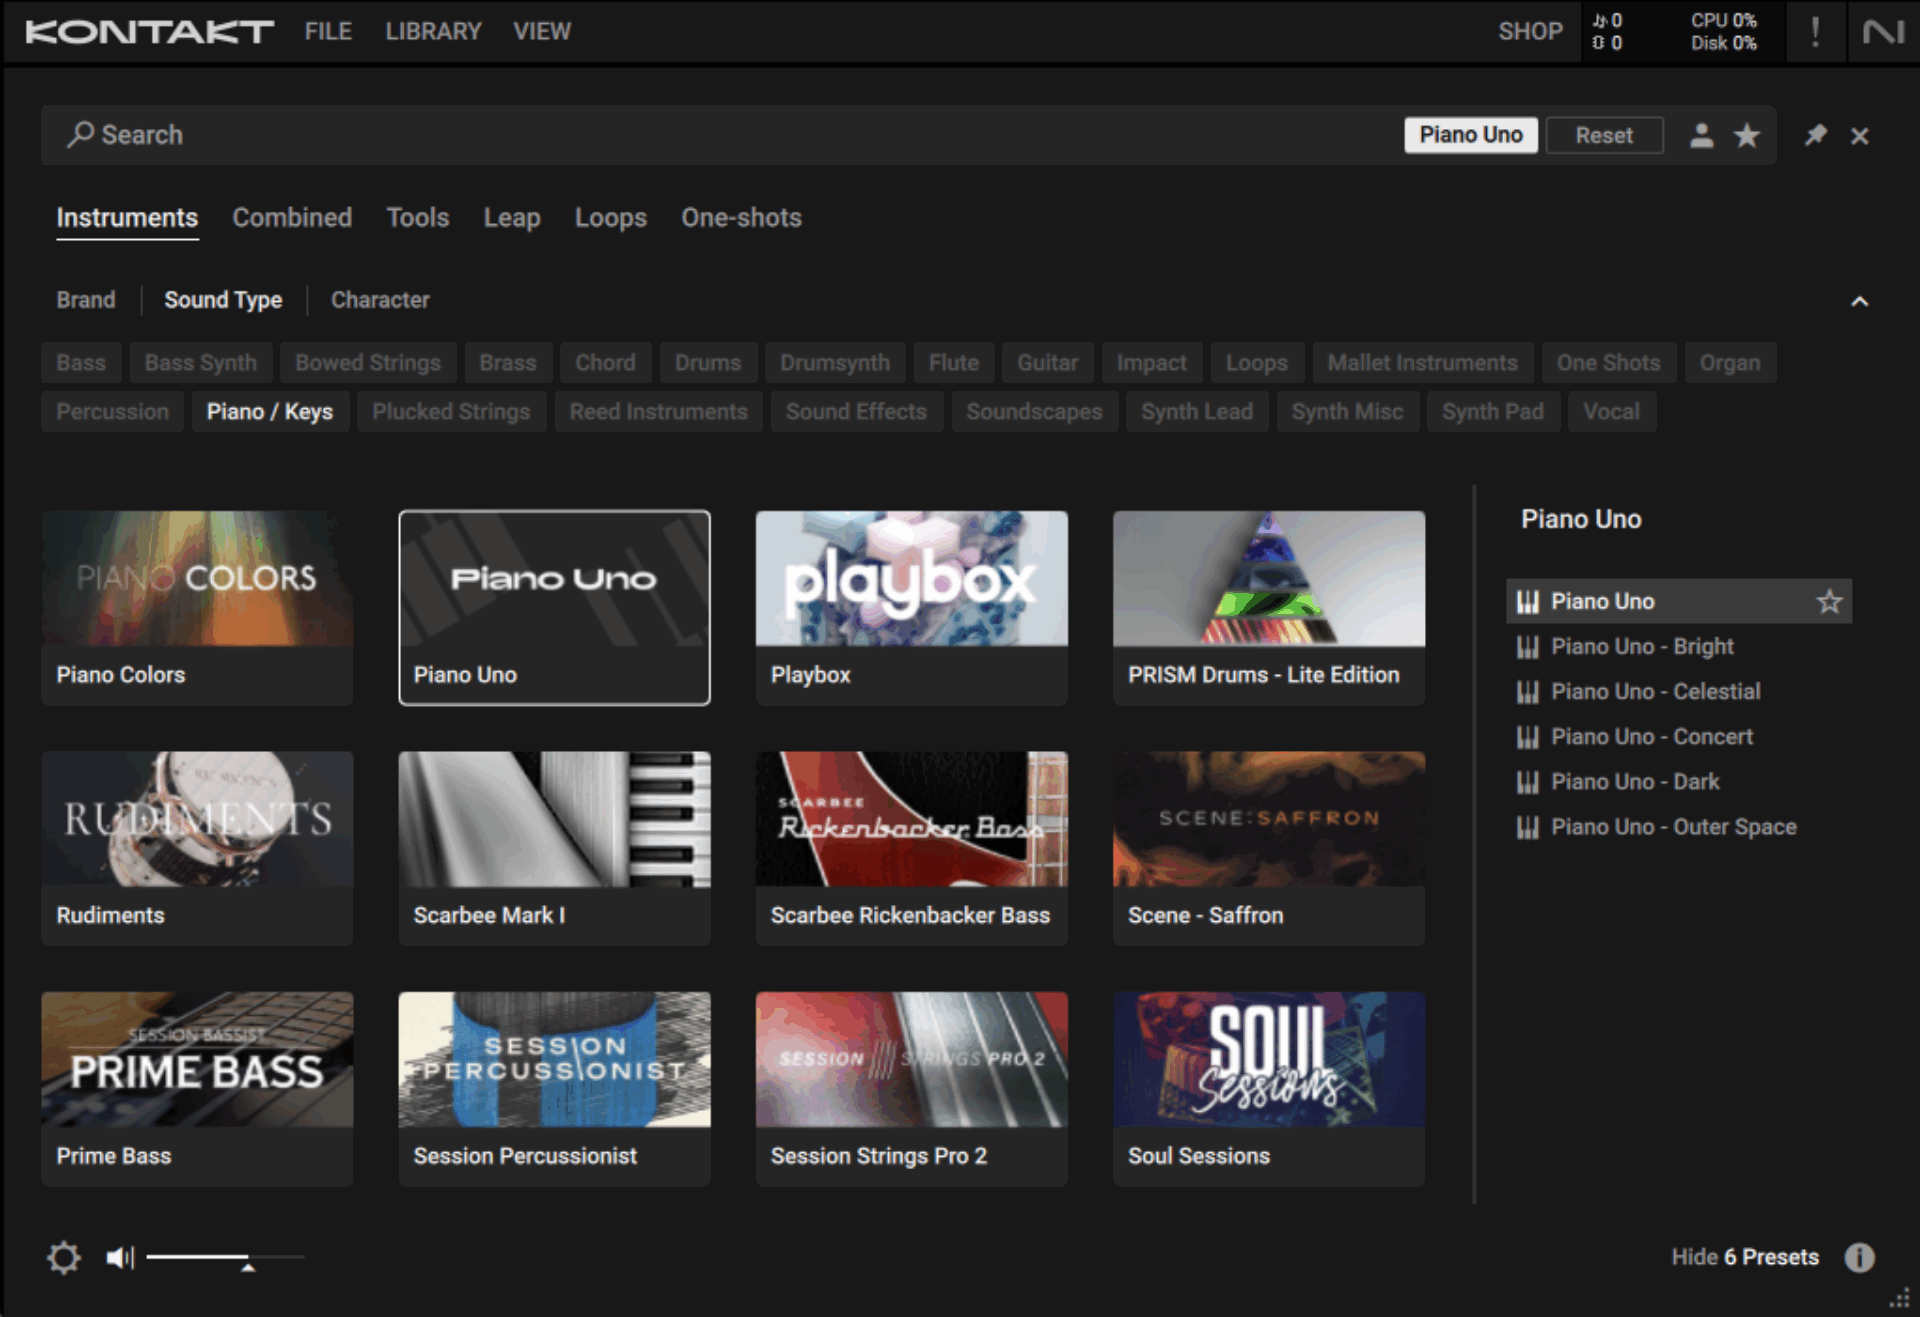Mute preview with the speaker icon
1920x1317 pixels.
120,1257
